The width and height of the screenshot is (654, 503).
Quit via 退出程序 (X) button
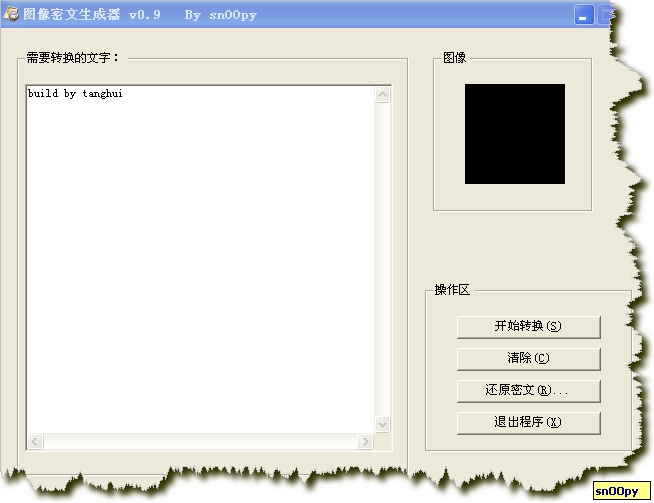point(528,423)
